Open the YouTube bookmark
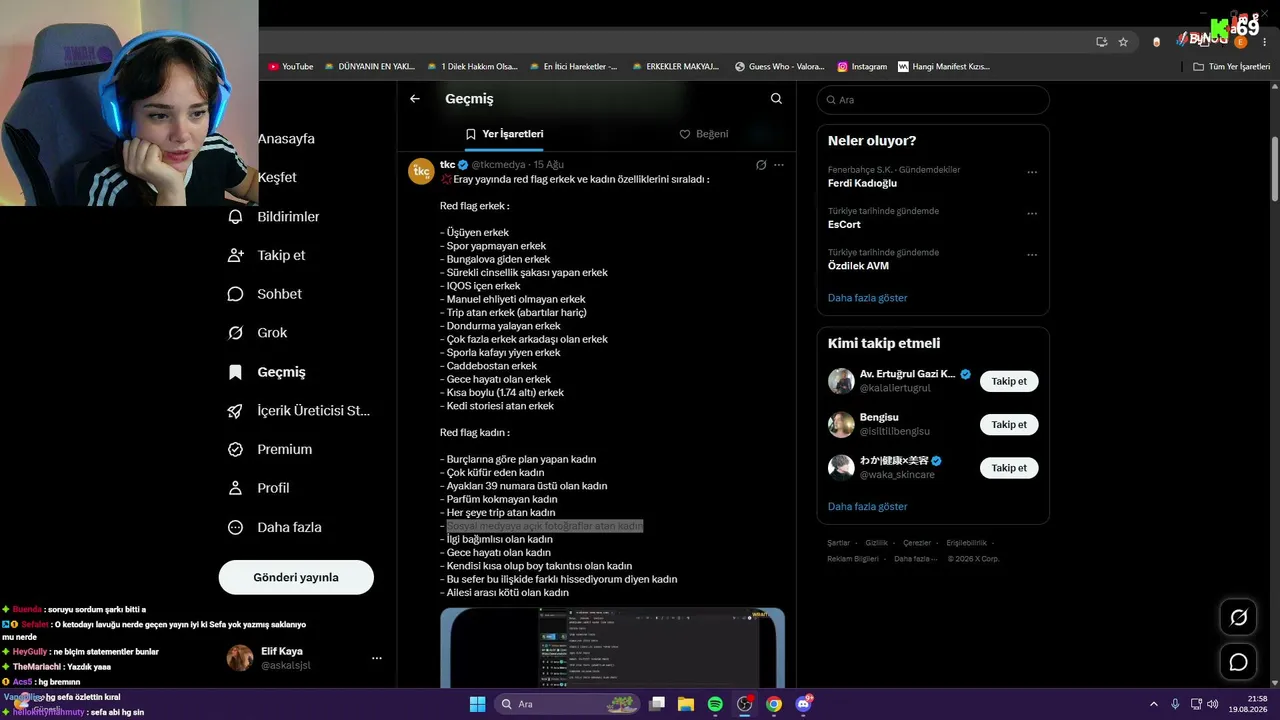The width and height of the screenshot is (1280, 720). tap(291, 67)
